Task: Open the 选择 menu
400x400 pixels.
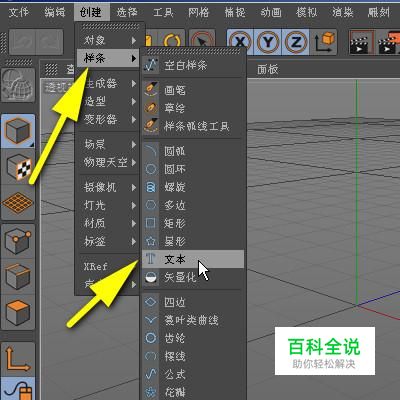Action: coord(127,13)
